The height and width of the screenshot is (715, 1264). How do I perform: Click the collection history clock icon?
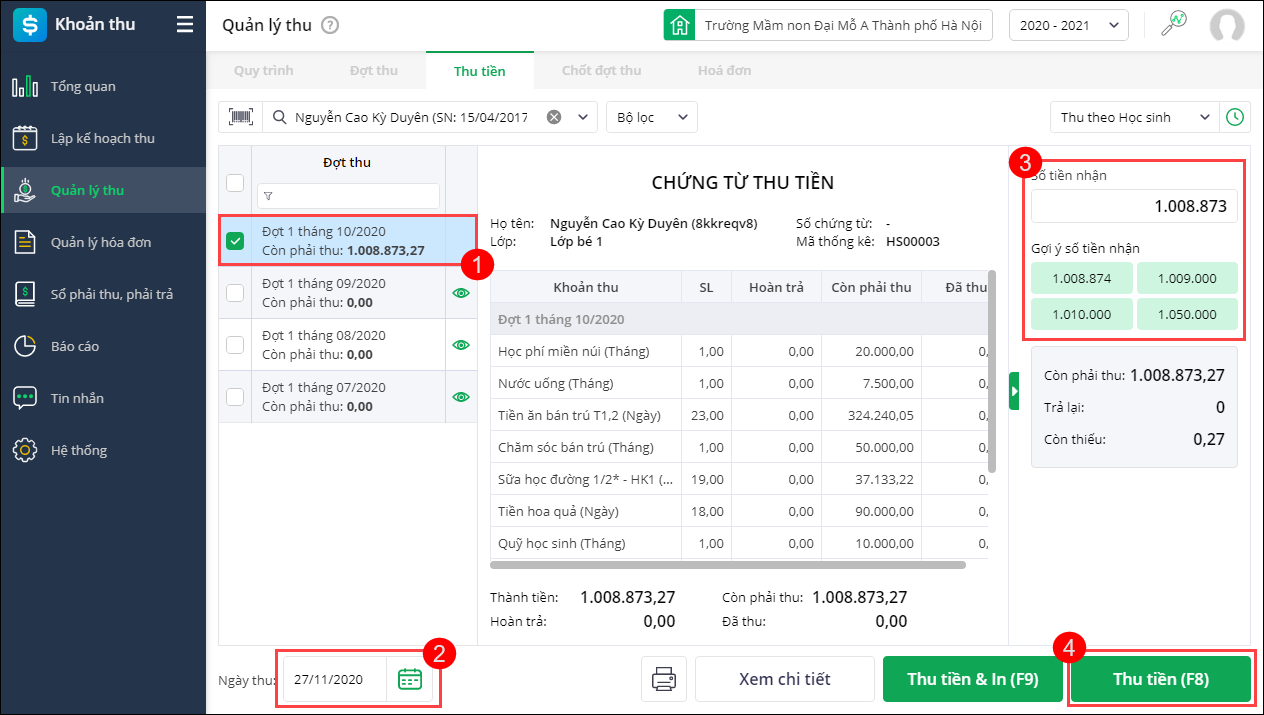click(1235, 117)
